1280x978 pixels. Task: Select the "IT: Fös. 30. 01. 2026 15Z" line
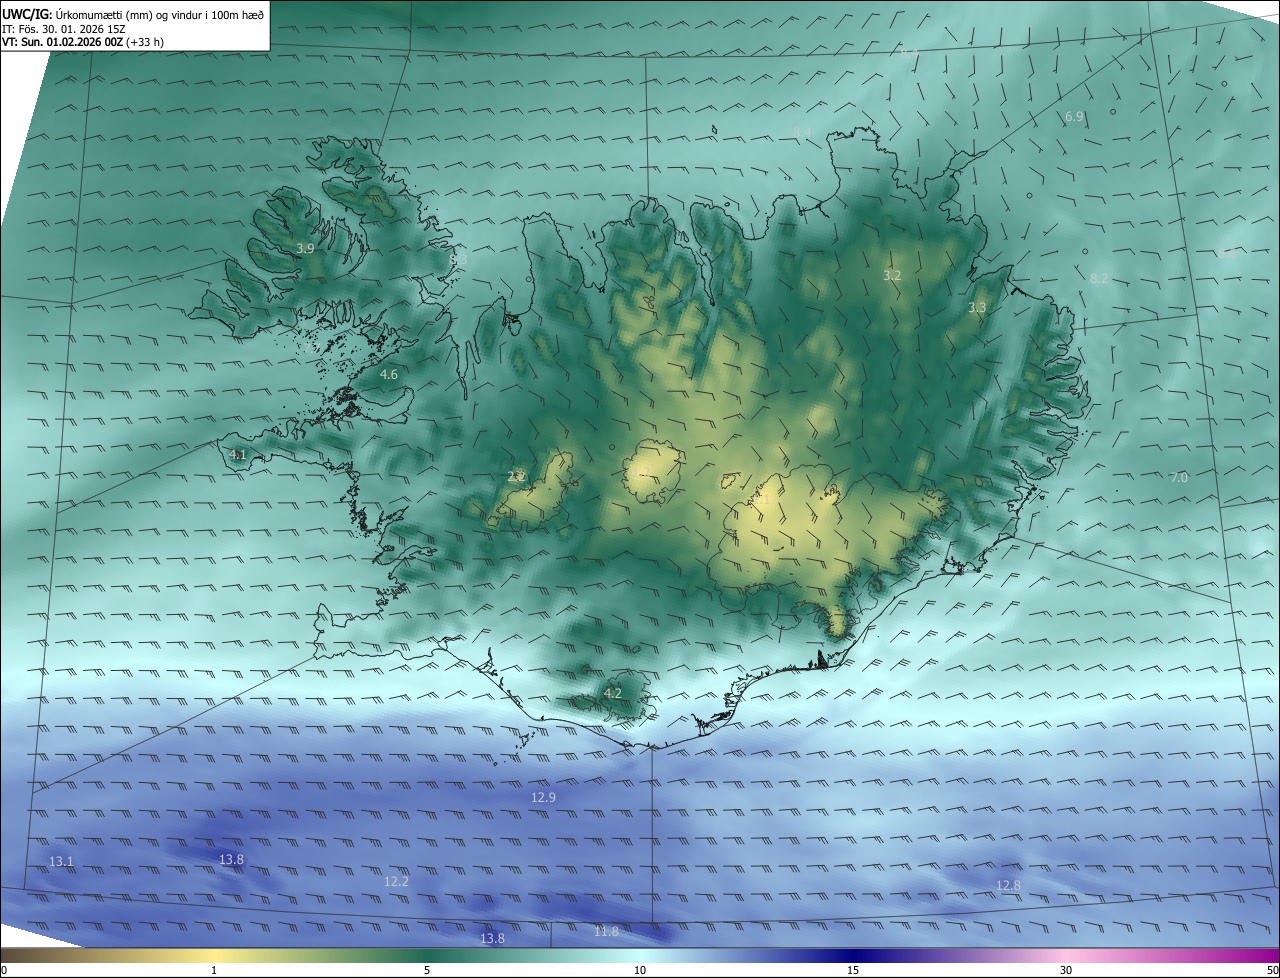(65, 29)
